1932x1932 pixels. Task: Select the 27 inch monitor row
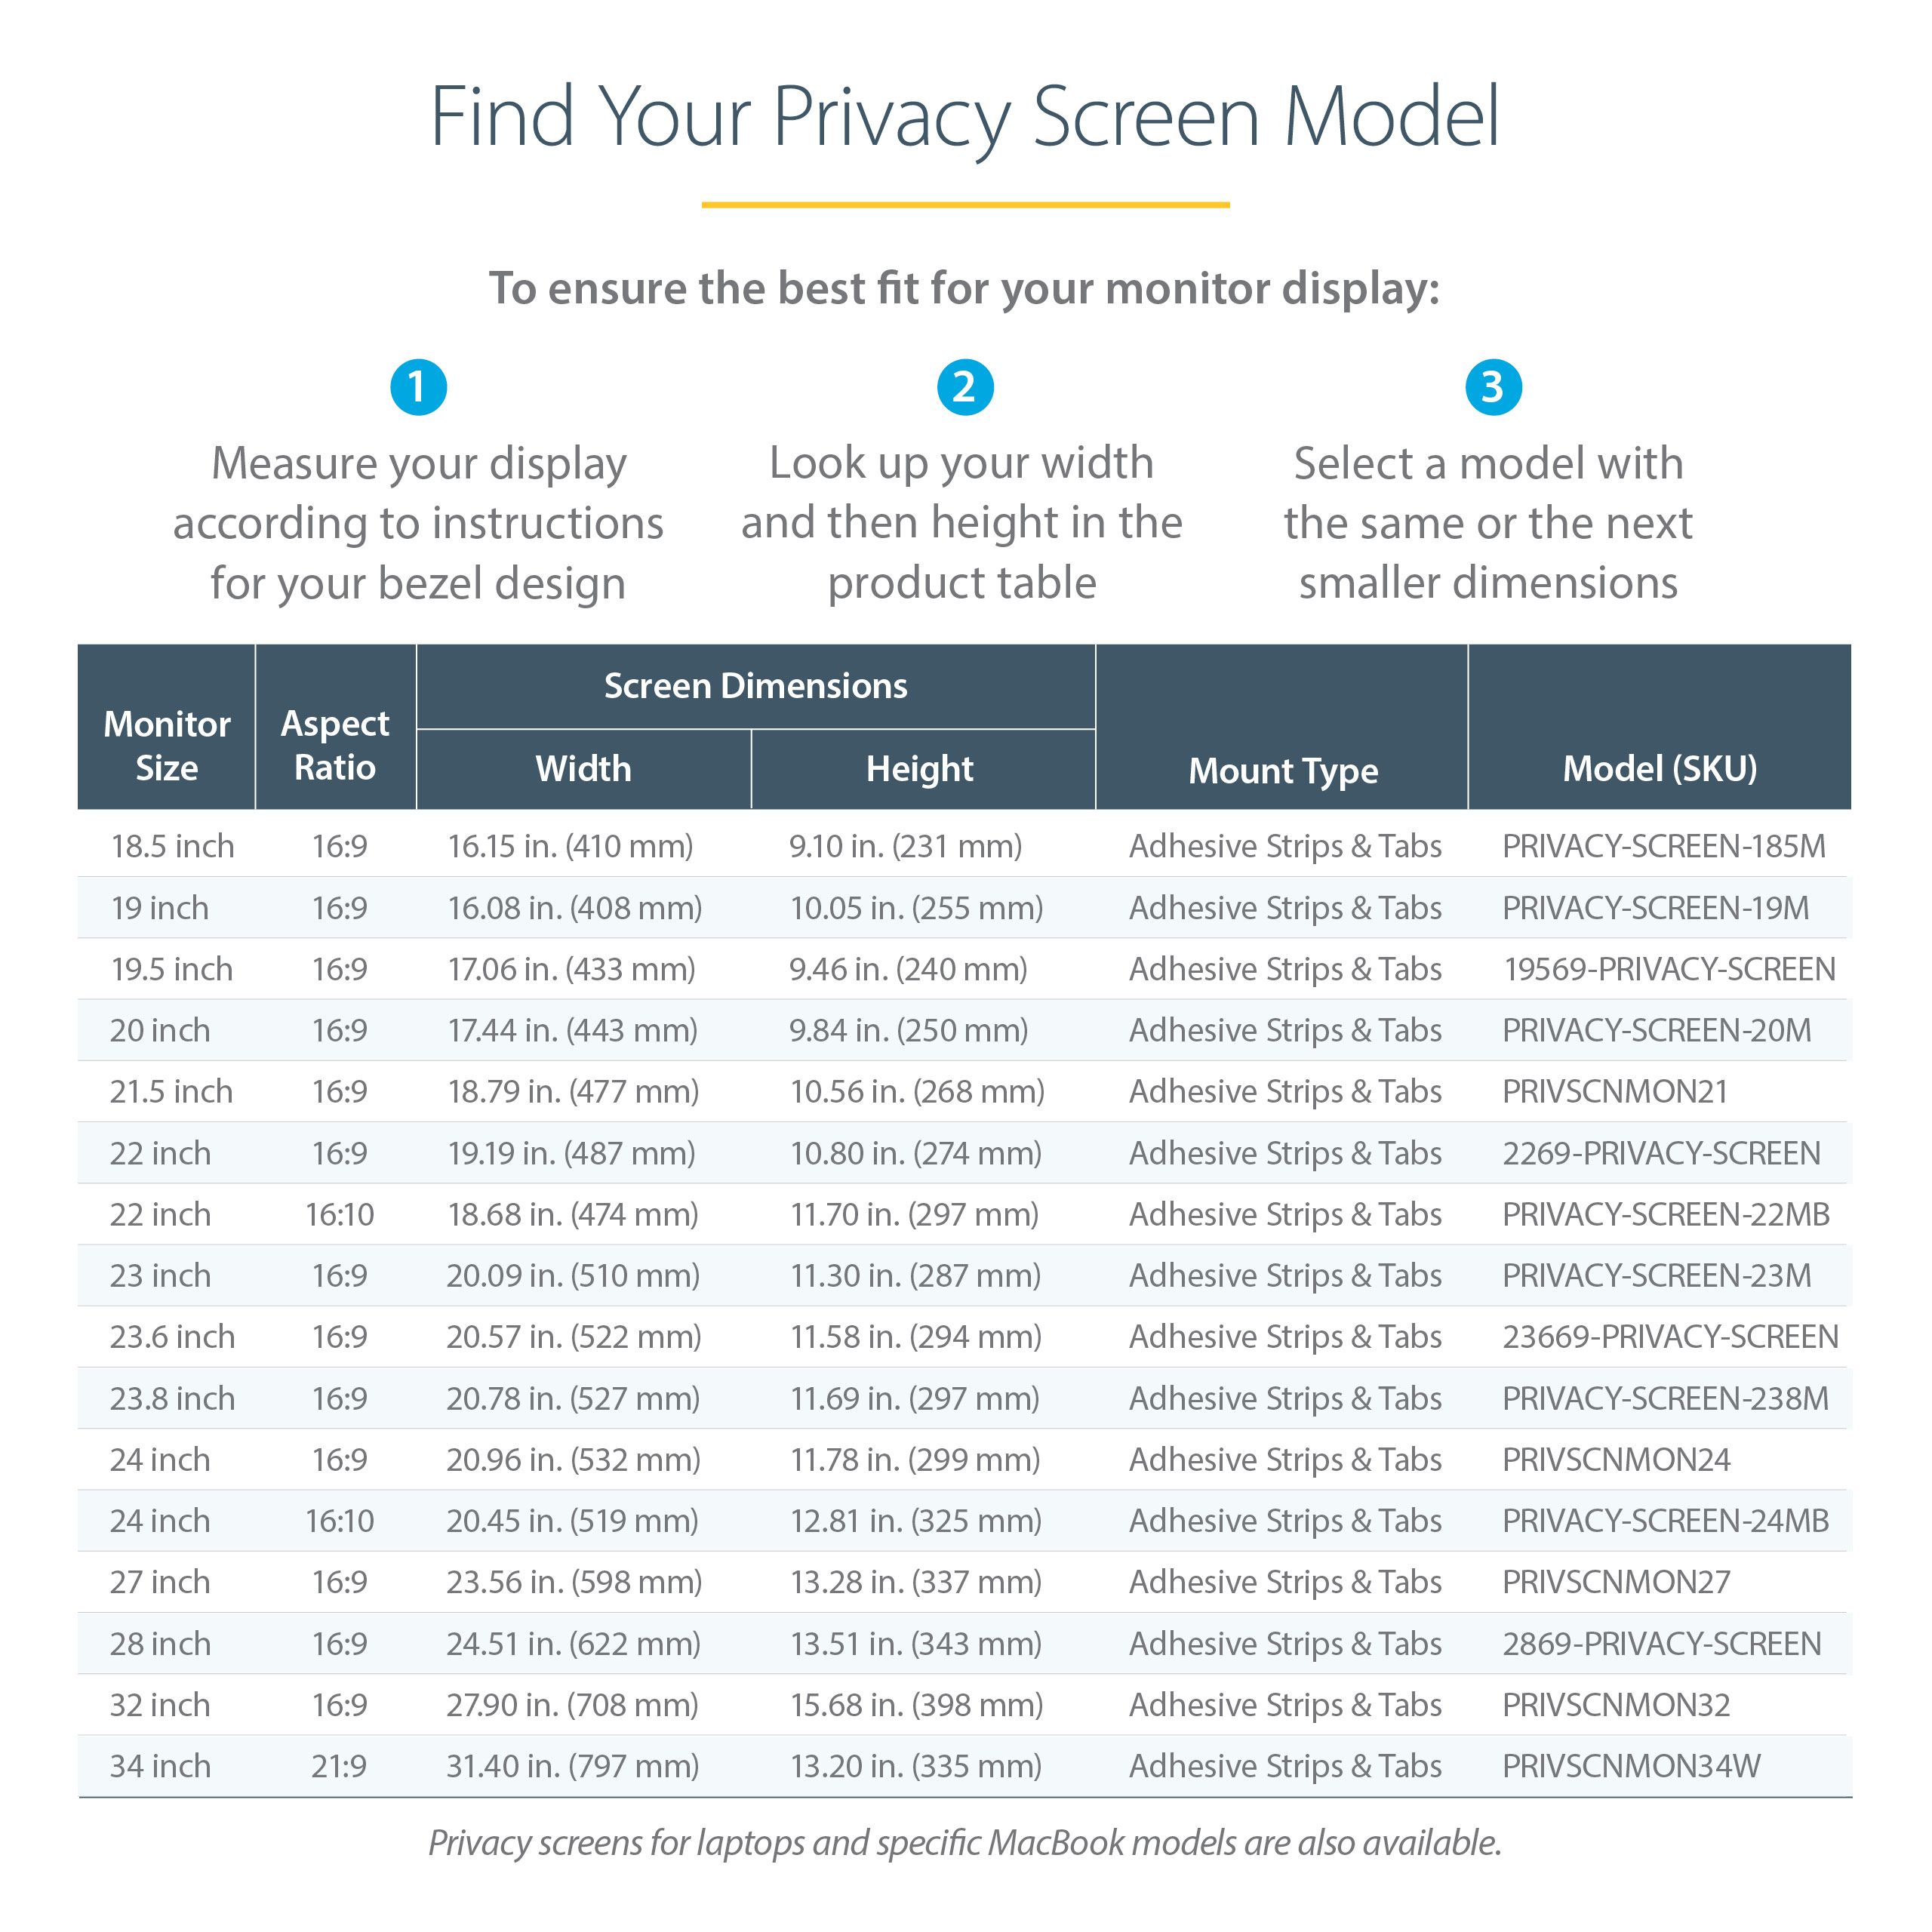tap(966, 1578)
